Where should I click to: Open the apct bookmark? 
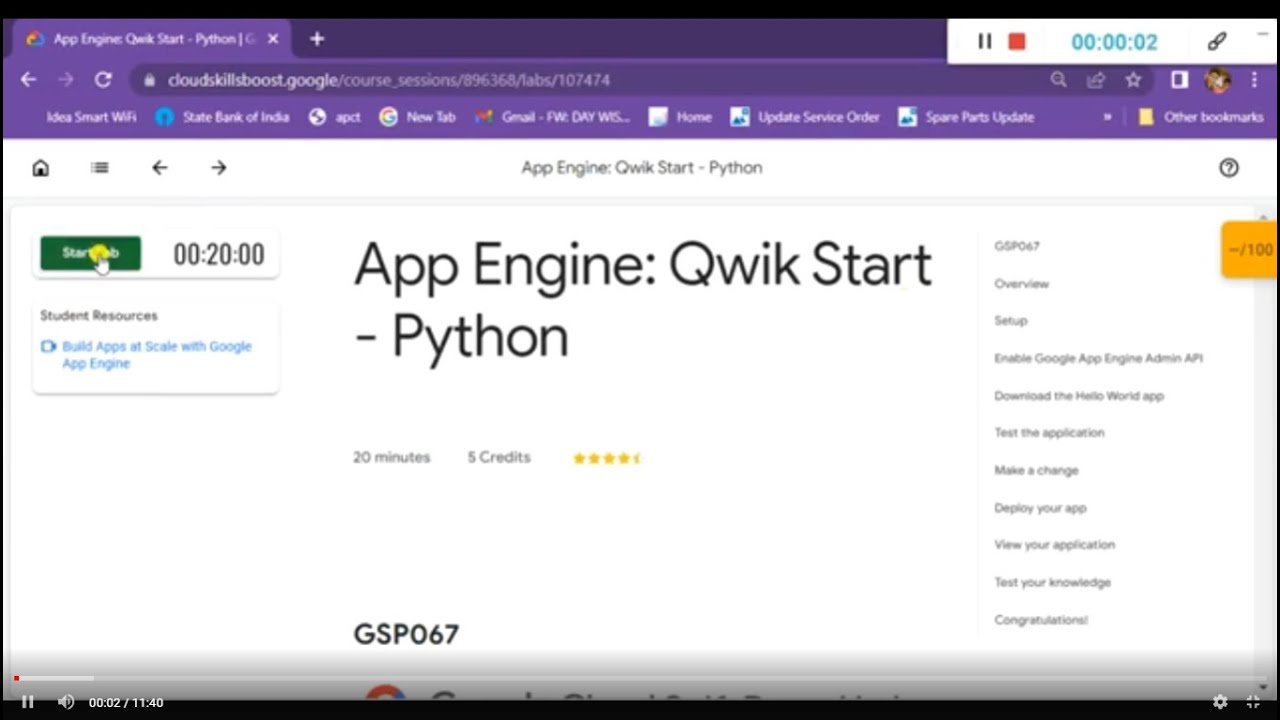point(335,117)
